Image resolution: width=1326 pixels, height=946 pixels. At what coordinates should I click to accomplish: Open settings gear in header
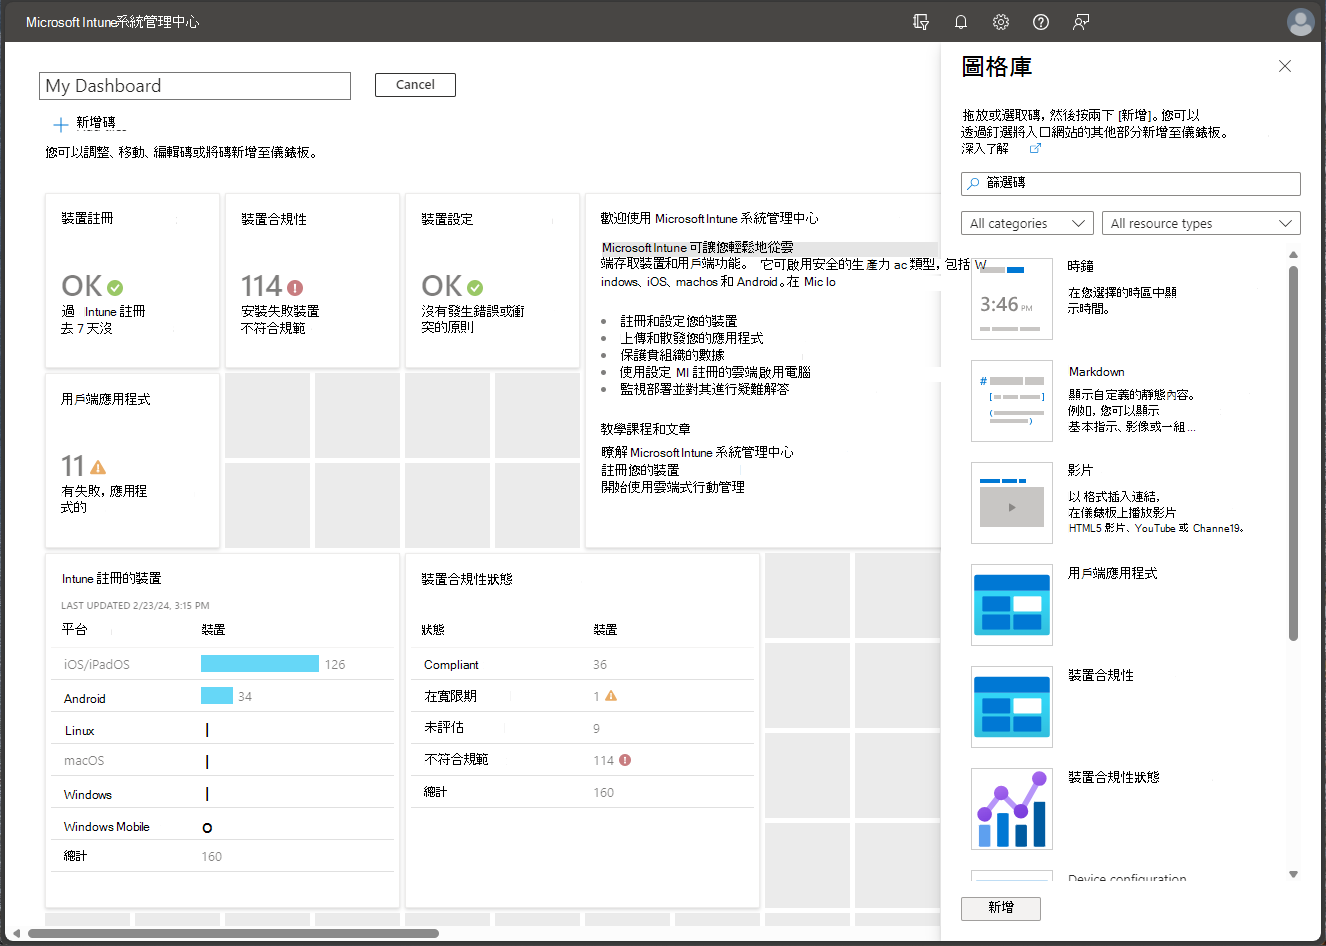(1001, 22)
